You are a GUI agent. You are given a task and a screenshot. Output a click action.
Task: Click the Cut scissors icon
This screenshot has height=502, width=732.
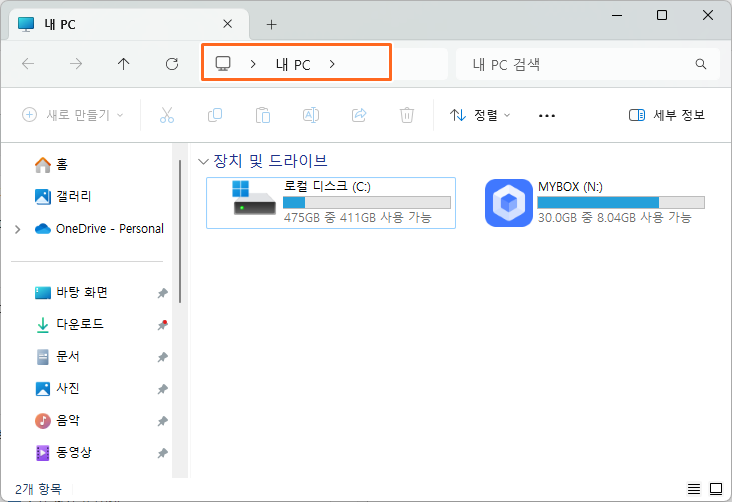(x=167, y=115)
